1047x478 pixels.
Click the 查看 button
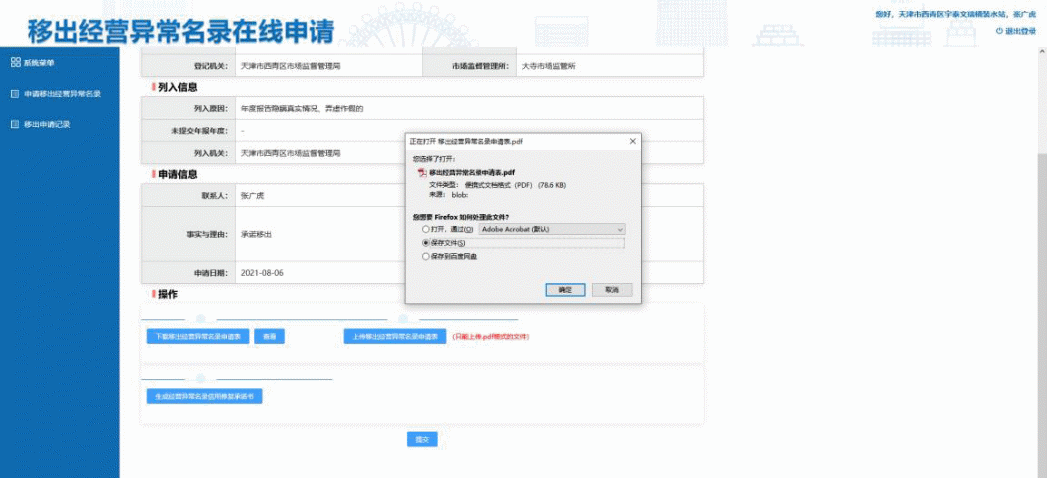269,337
